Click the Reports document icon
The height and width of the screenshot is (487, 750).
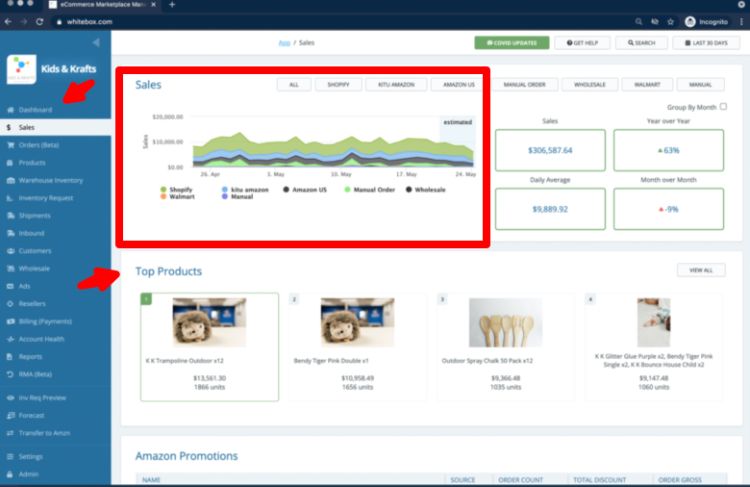point(10,357)
